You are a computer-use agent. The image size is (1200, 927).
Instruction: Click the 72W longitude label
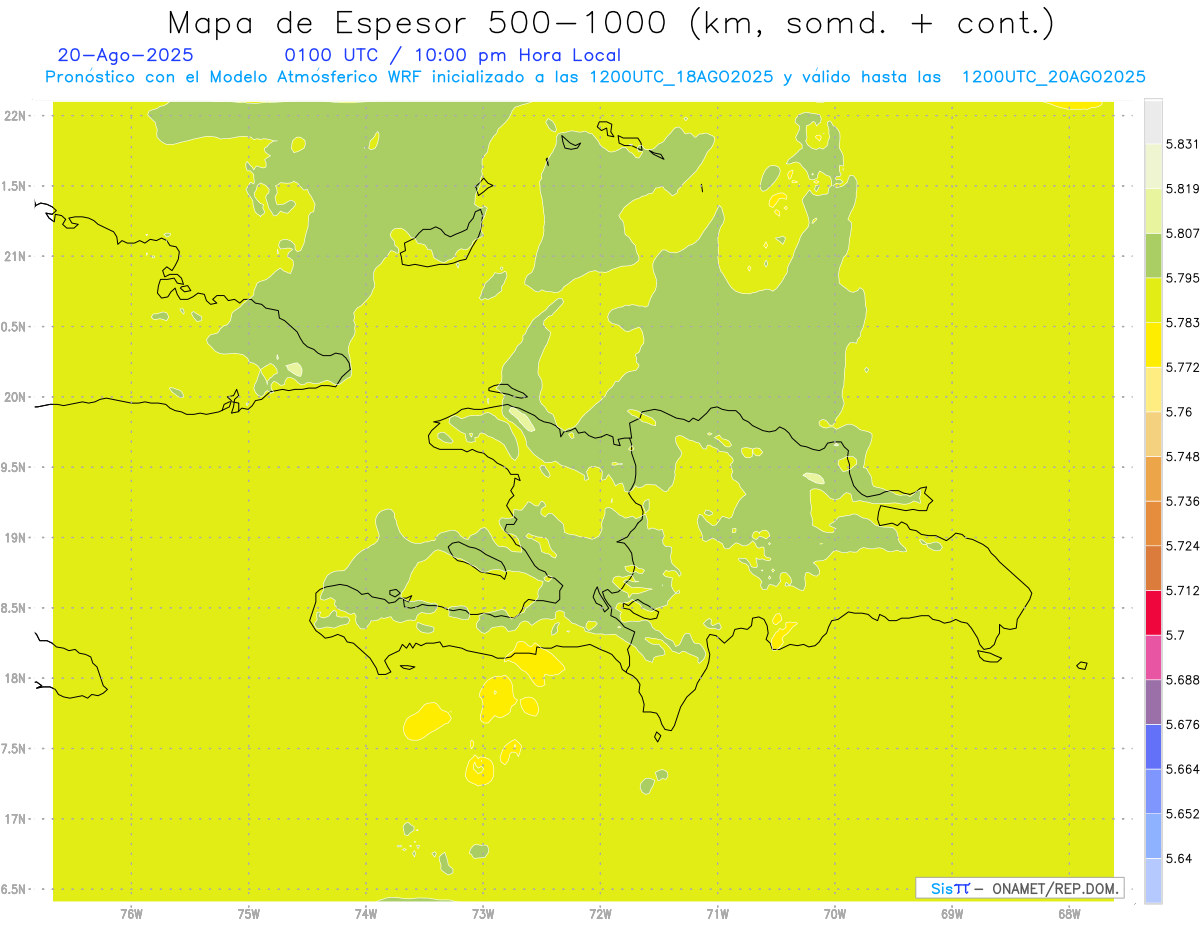(x=600, y=914)
